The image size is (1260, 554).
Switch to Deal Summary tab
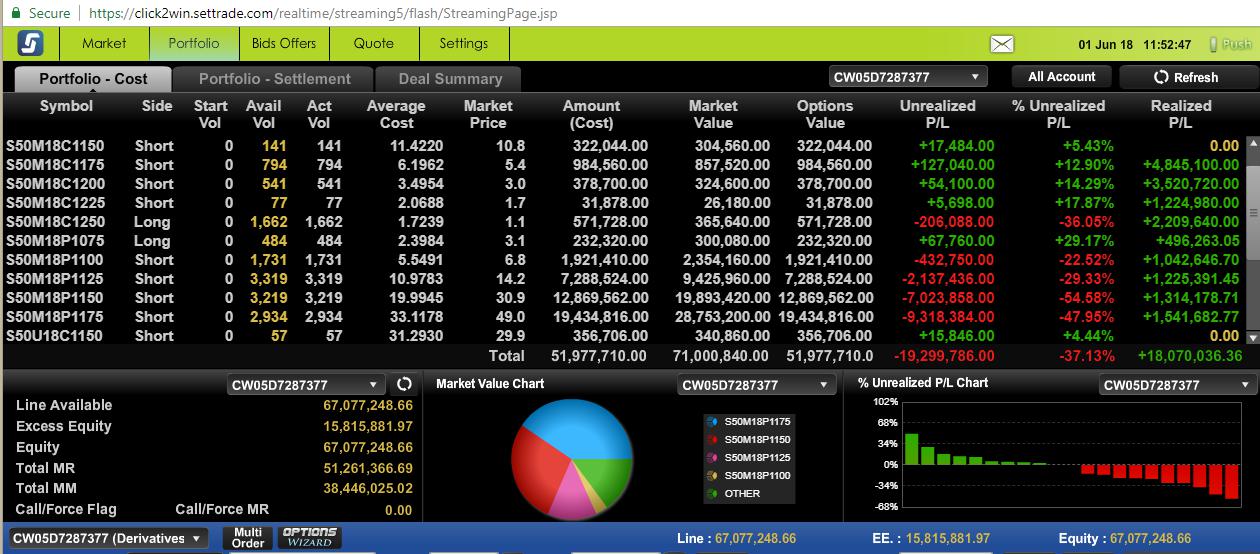tap(450, 79)
